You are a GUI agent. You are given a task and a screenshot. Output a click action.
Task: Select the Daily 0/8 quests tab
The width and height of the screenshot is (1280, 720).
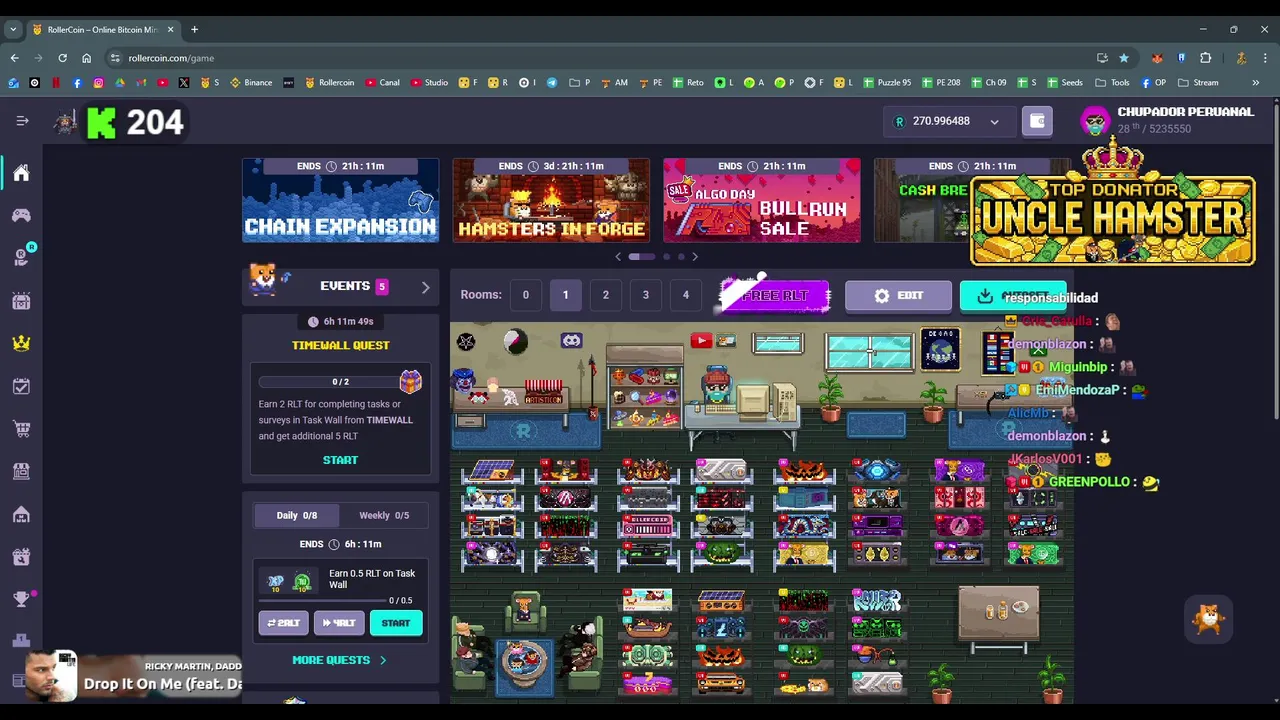tap(296, 515)
